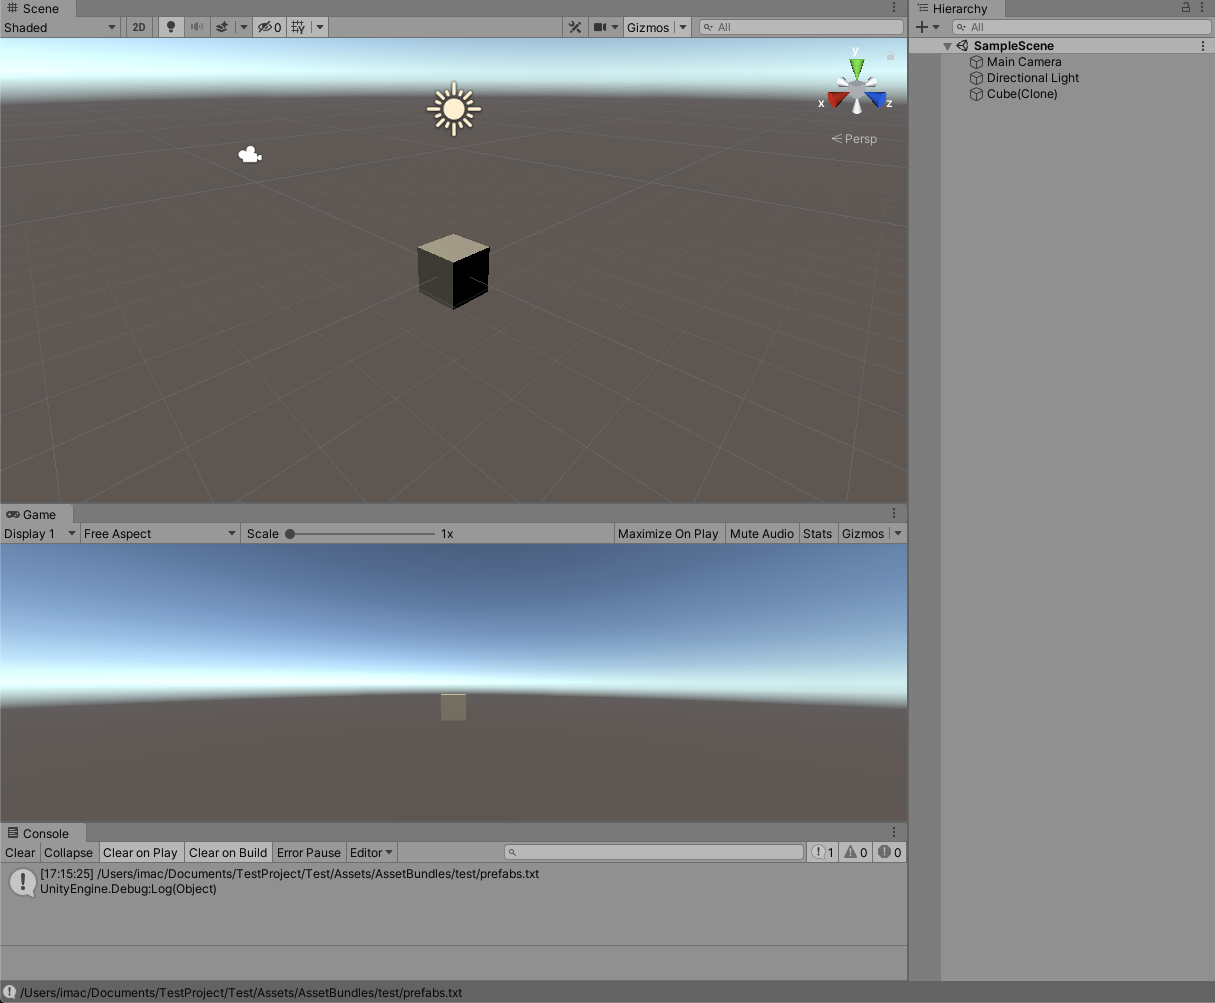Toggle Game view Gizmos button
The image size is (1215, 1003).
pyautogui.click(x=863, y=533)
